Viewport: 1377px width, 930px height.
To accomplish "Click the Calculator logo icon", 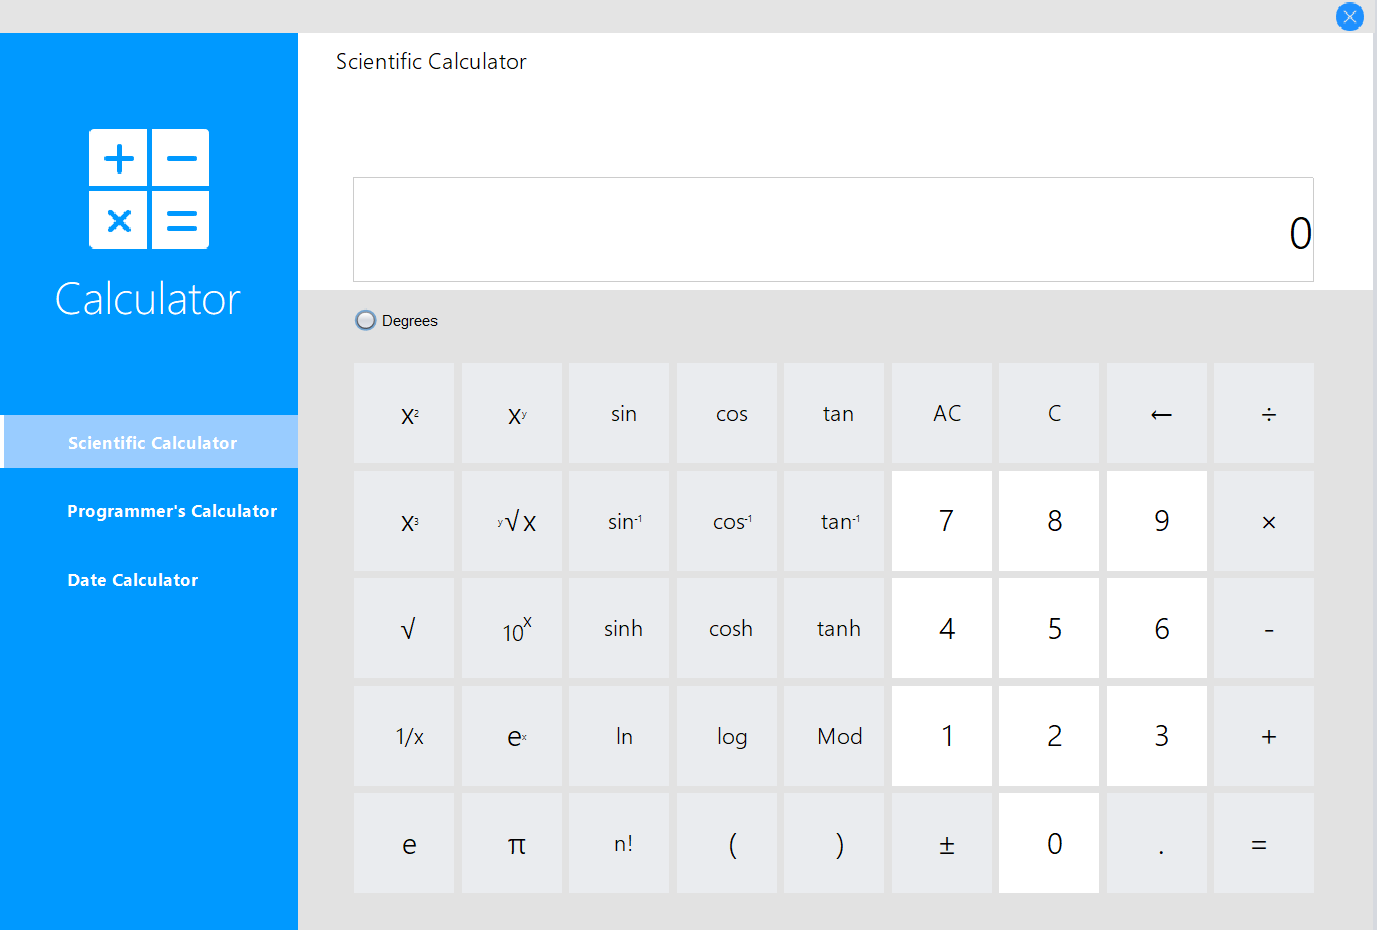I will (149, 189).
